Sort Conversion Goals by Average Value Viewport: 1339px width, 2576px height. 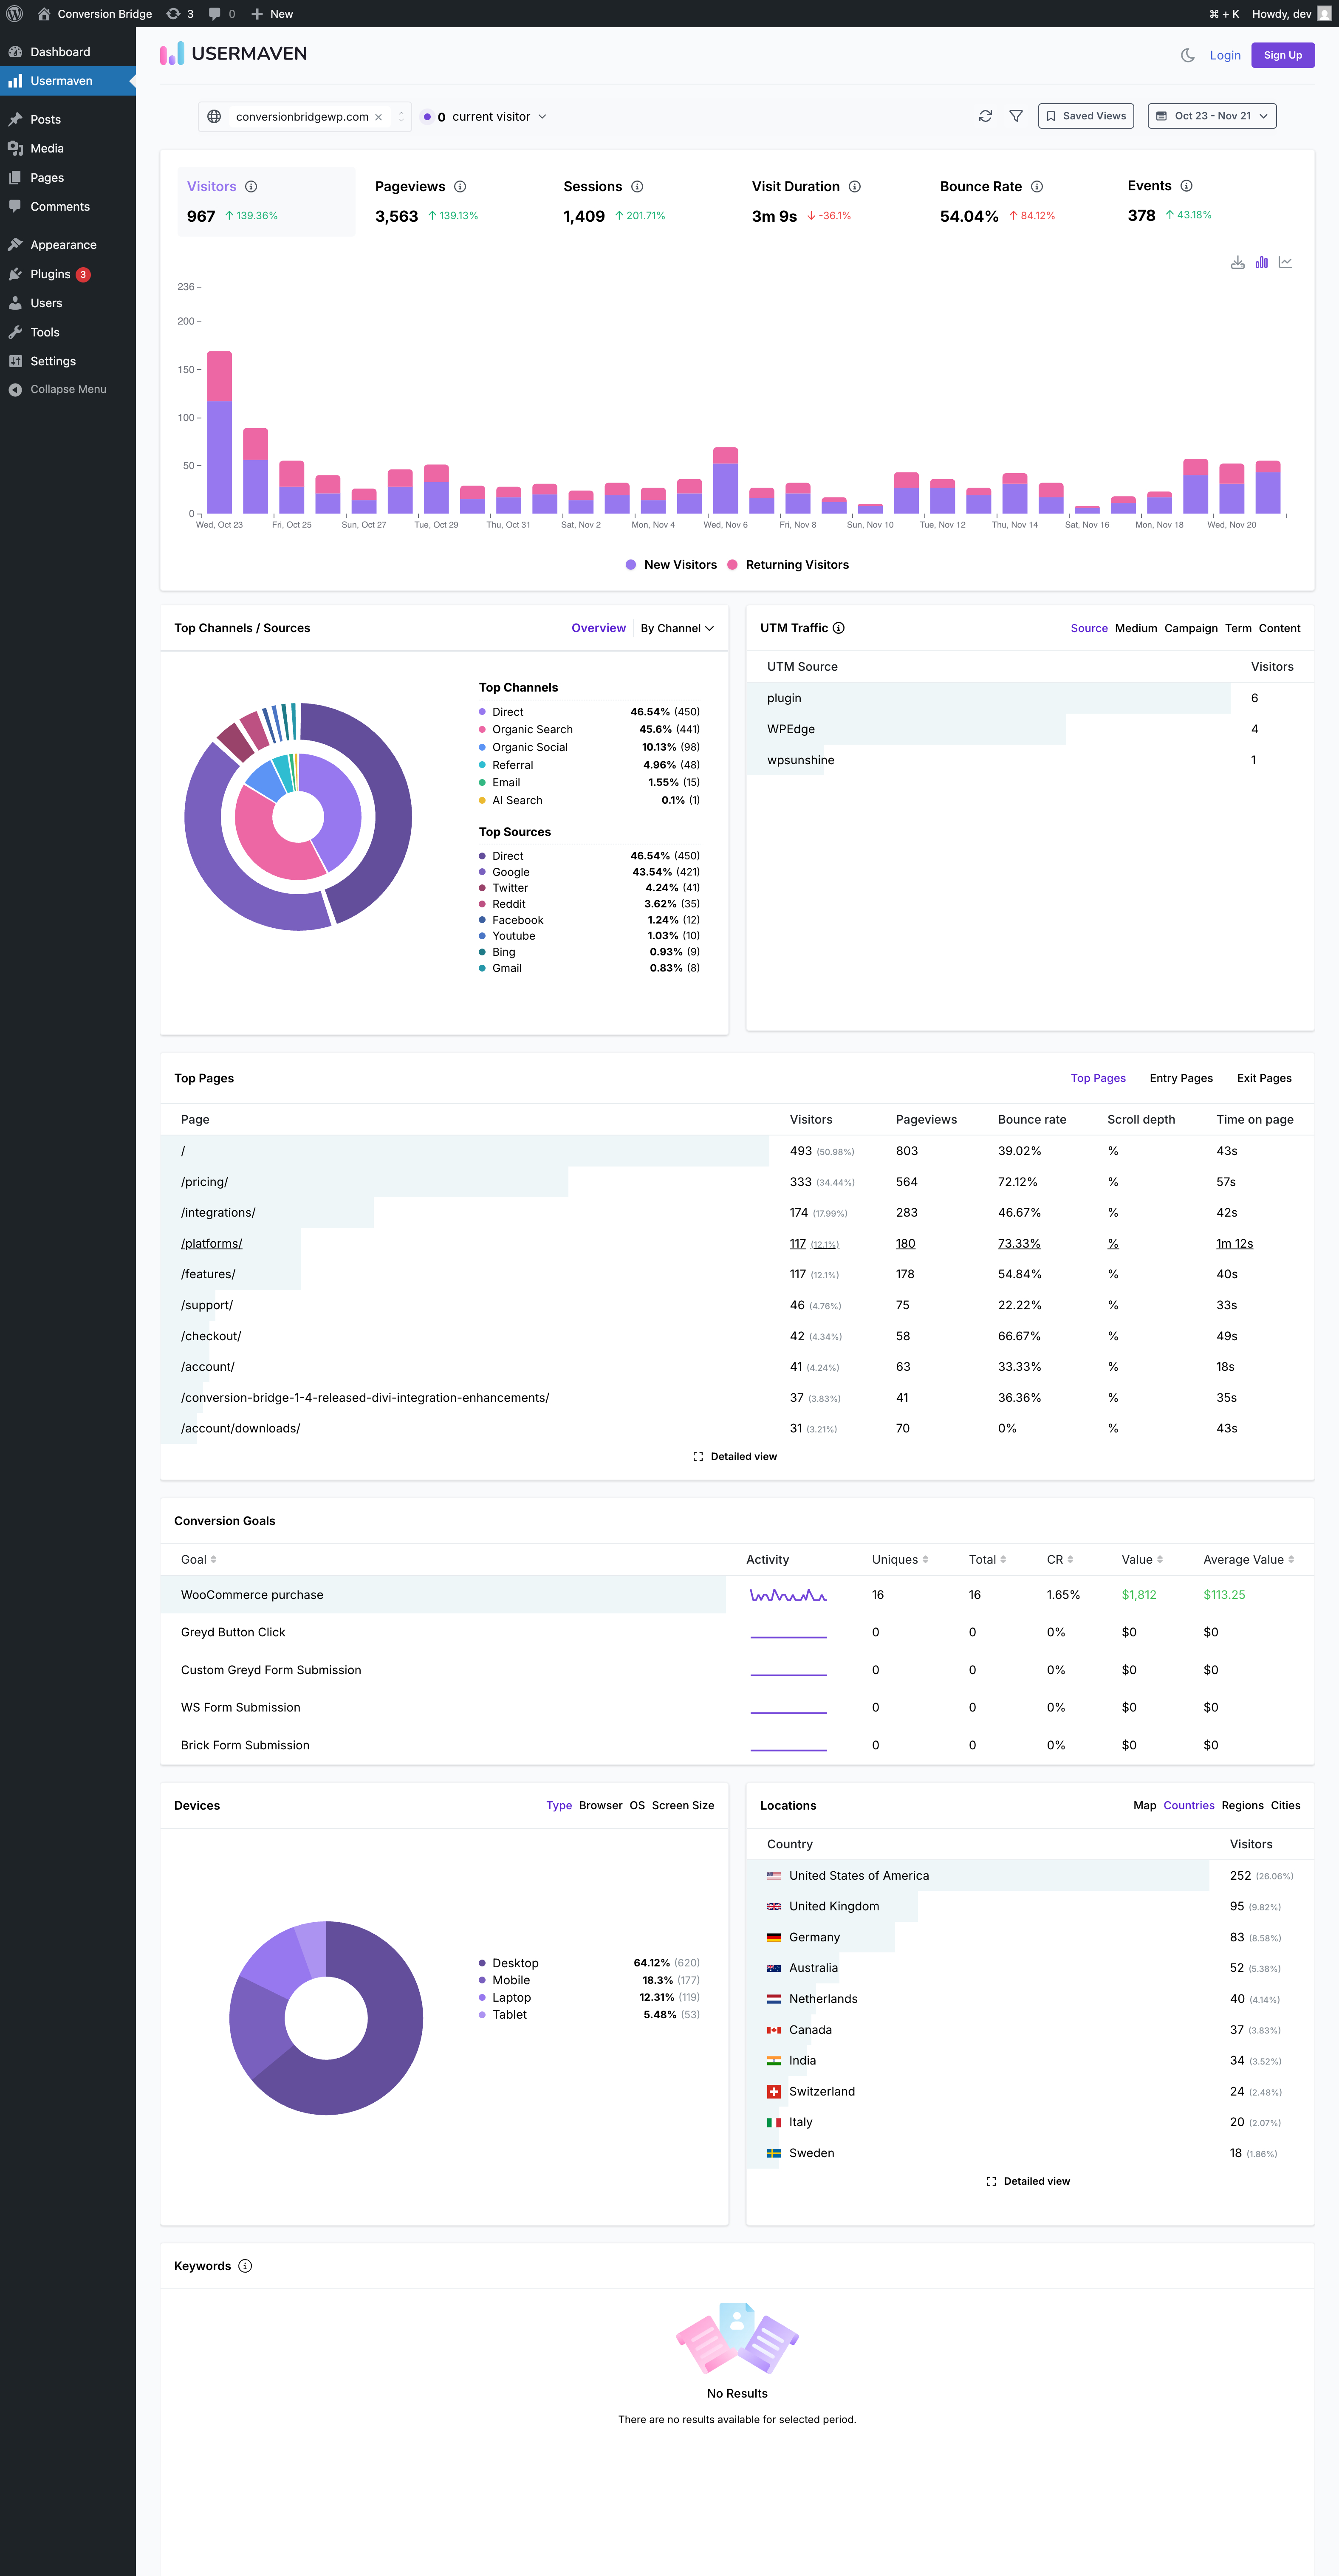point(1249,1559)
